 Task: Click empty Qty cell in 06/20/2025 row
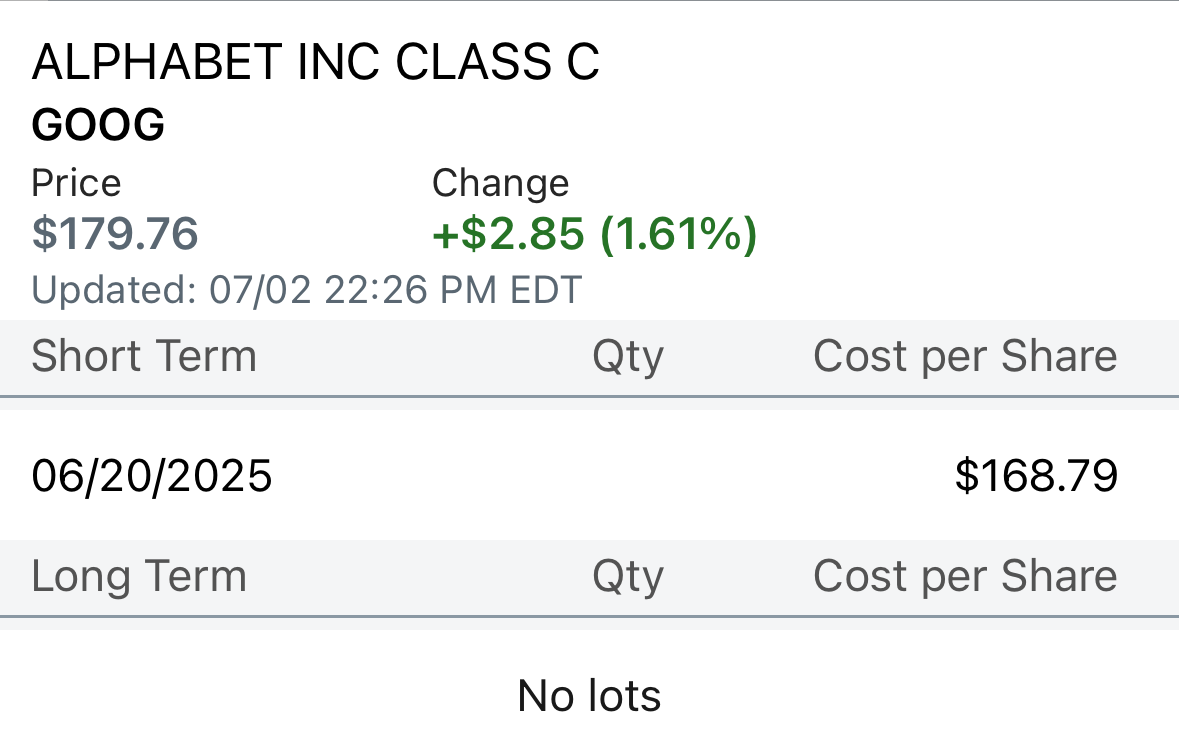tap(627, 476)
